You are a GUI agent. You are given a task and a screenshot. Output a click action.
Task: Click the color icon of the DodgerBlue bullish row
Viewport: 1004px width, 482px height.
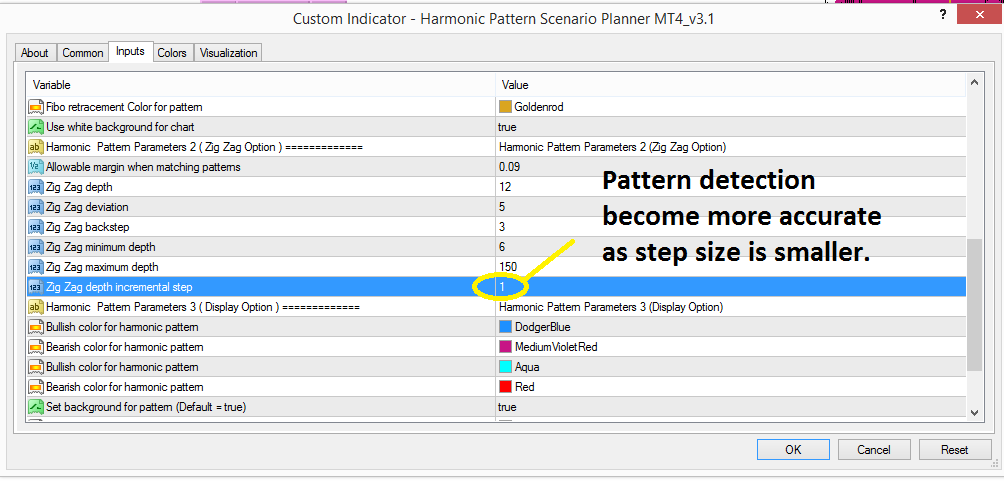[x=36, y=327]
